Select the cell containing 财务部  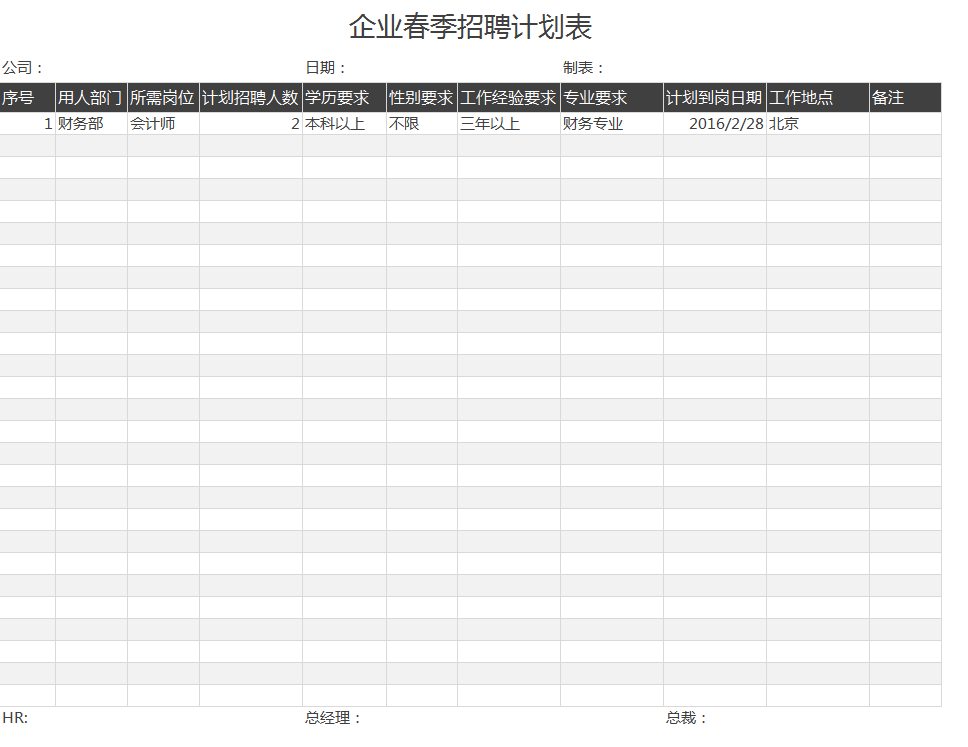[91, 124]
